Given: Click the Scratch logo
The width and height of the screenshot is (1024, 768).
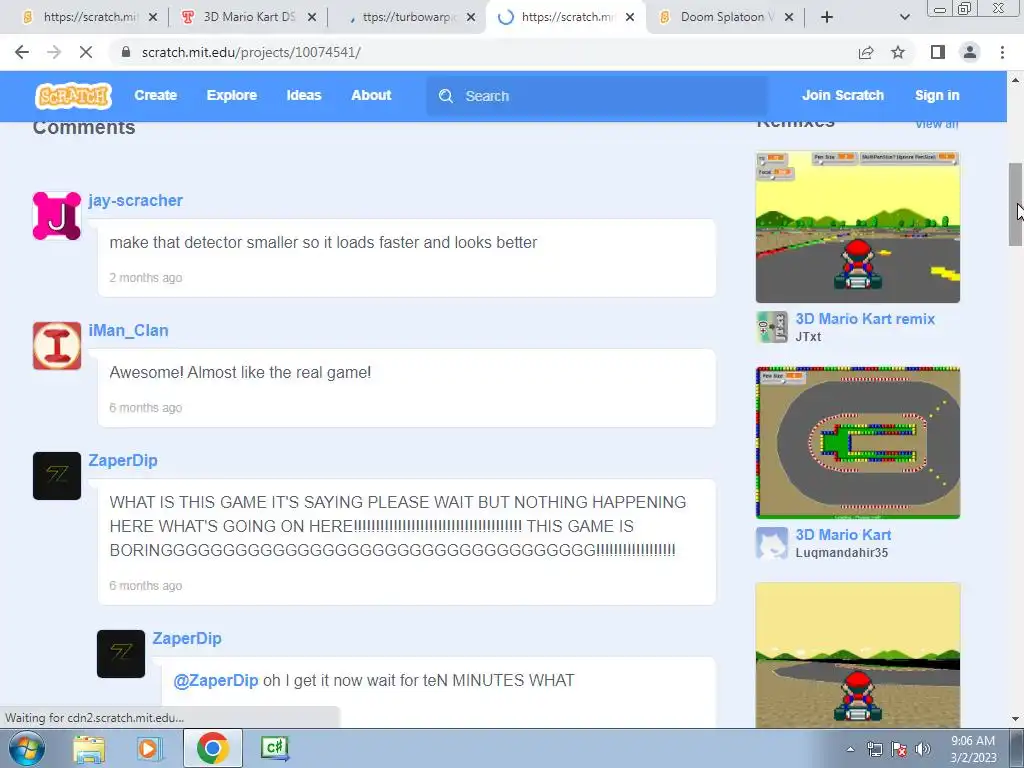Looking at the screenshot, I should coord(73,96).
